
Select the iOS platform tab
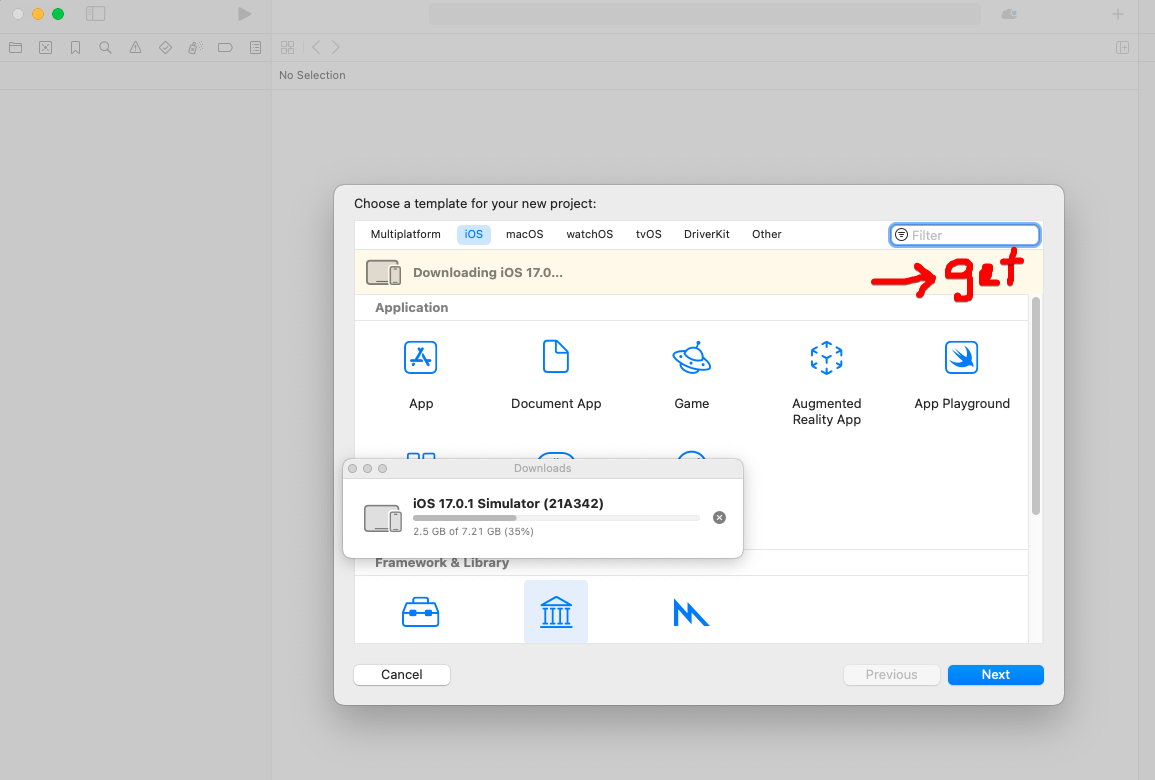point(474,234)
